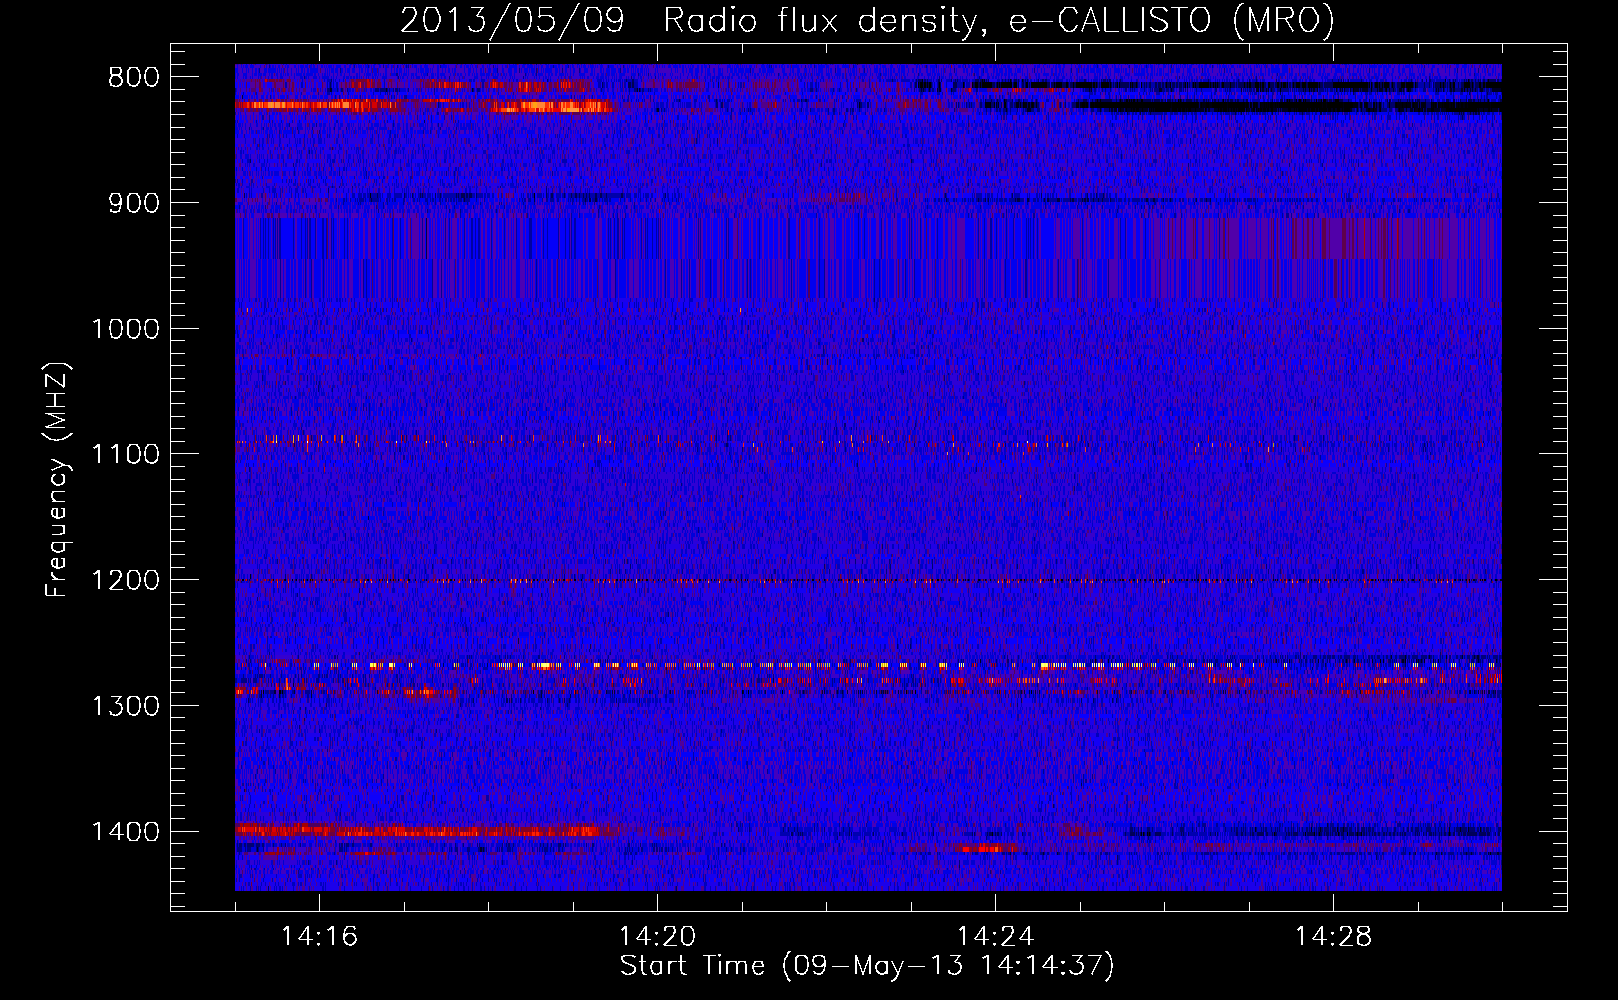The width and height of the screenshot is (1618, 1000).
Task: Click the 'Frequency (MHZ)' axis label
Action: (x=57, y=480)
